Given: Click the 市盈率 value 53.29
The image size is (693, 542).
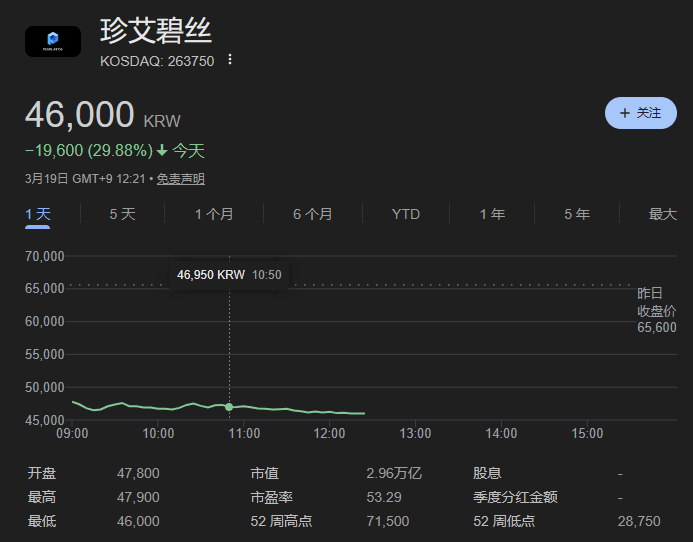Looking at the screenshot, I should point(387,497).
